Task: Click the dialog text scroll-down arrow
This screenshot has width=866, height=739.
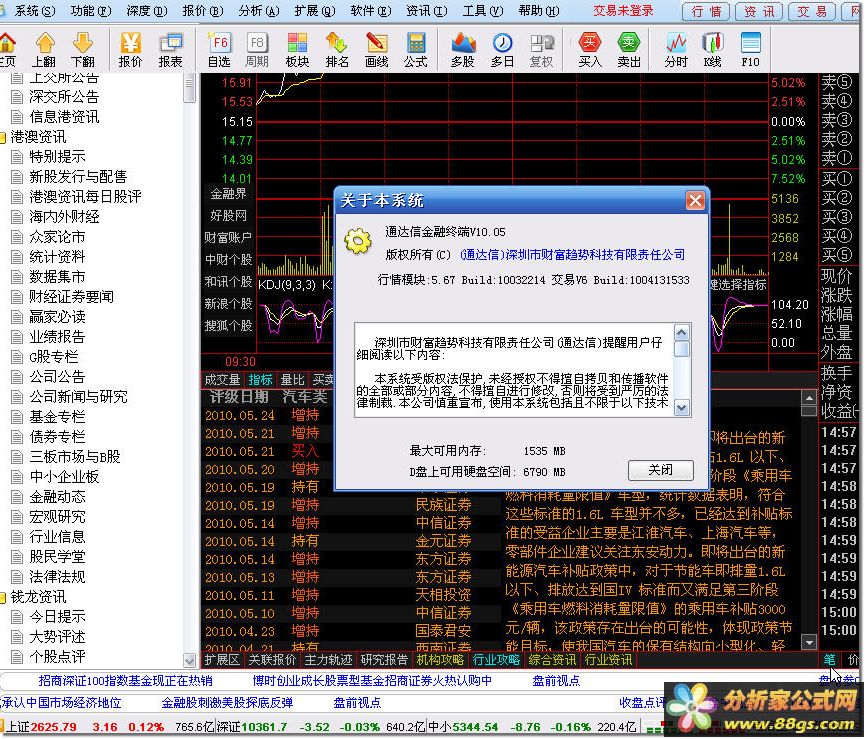Action: pyautogui.click(x=682, y=408)
